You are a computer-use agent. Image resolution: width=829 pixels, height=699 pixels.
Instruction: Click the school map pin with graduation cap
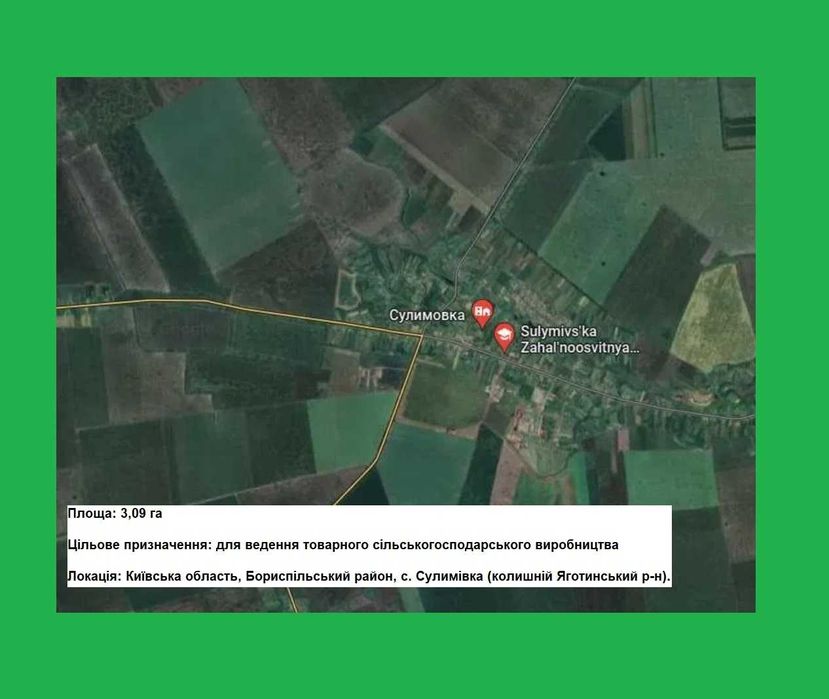[505, 337]
